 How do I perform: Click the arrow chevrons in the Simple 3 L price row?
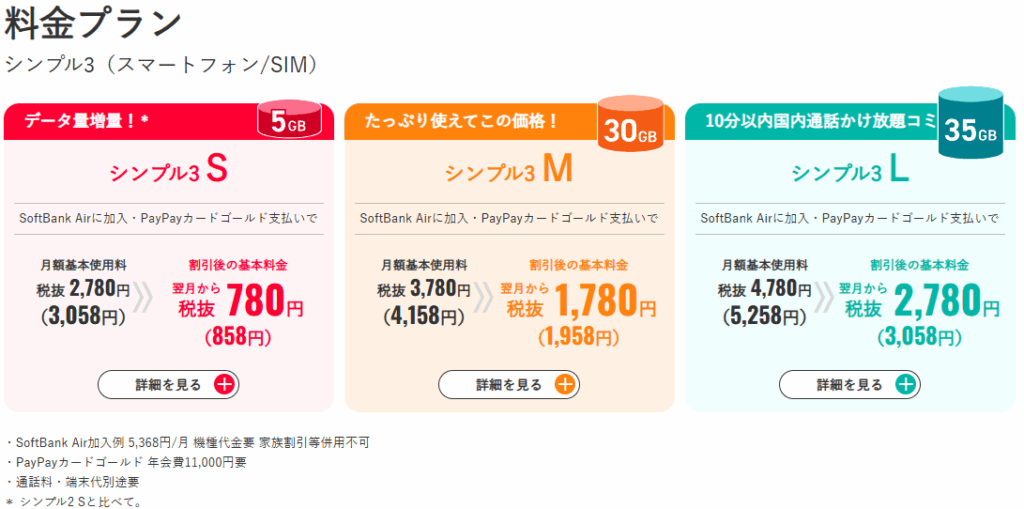click(x=825, y=298)
